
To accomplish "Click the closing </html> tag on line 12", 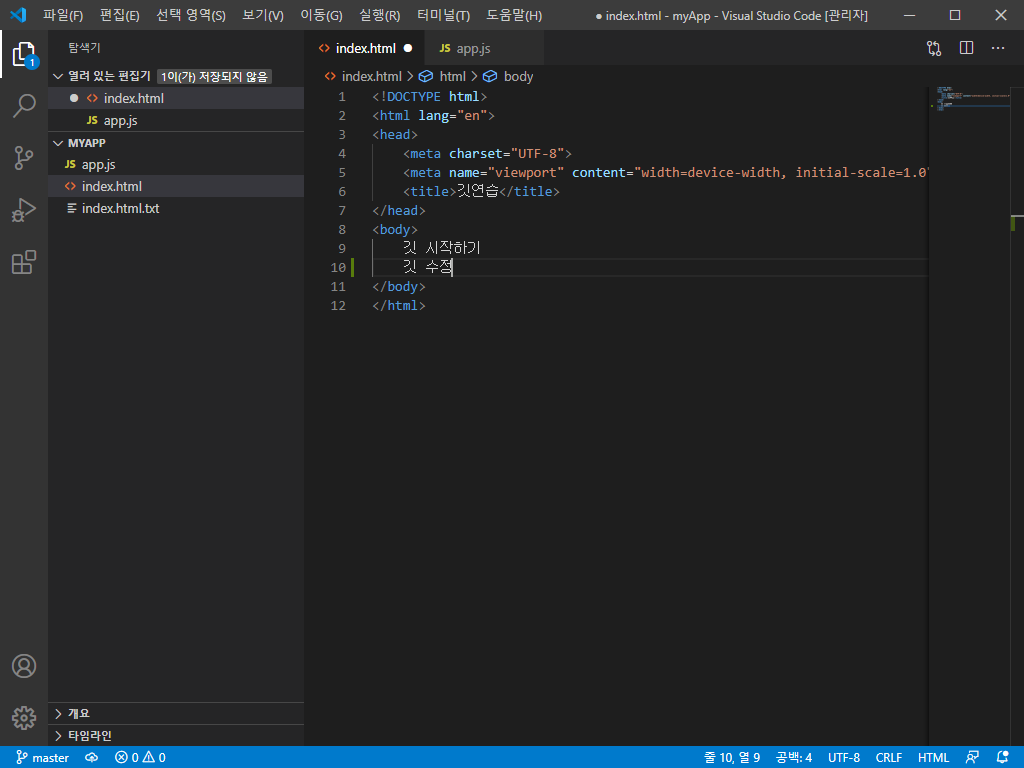I will [398, 306].
